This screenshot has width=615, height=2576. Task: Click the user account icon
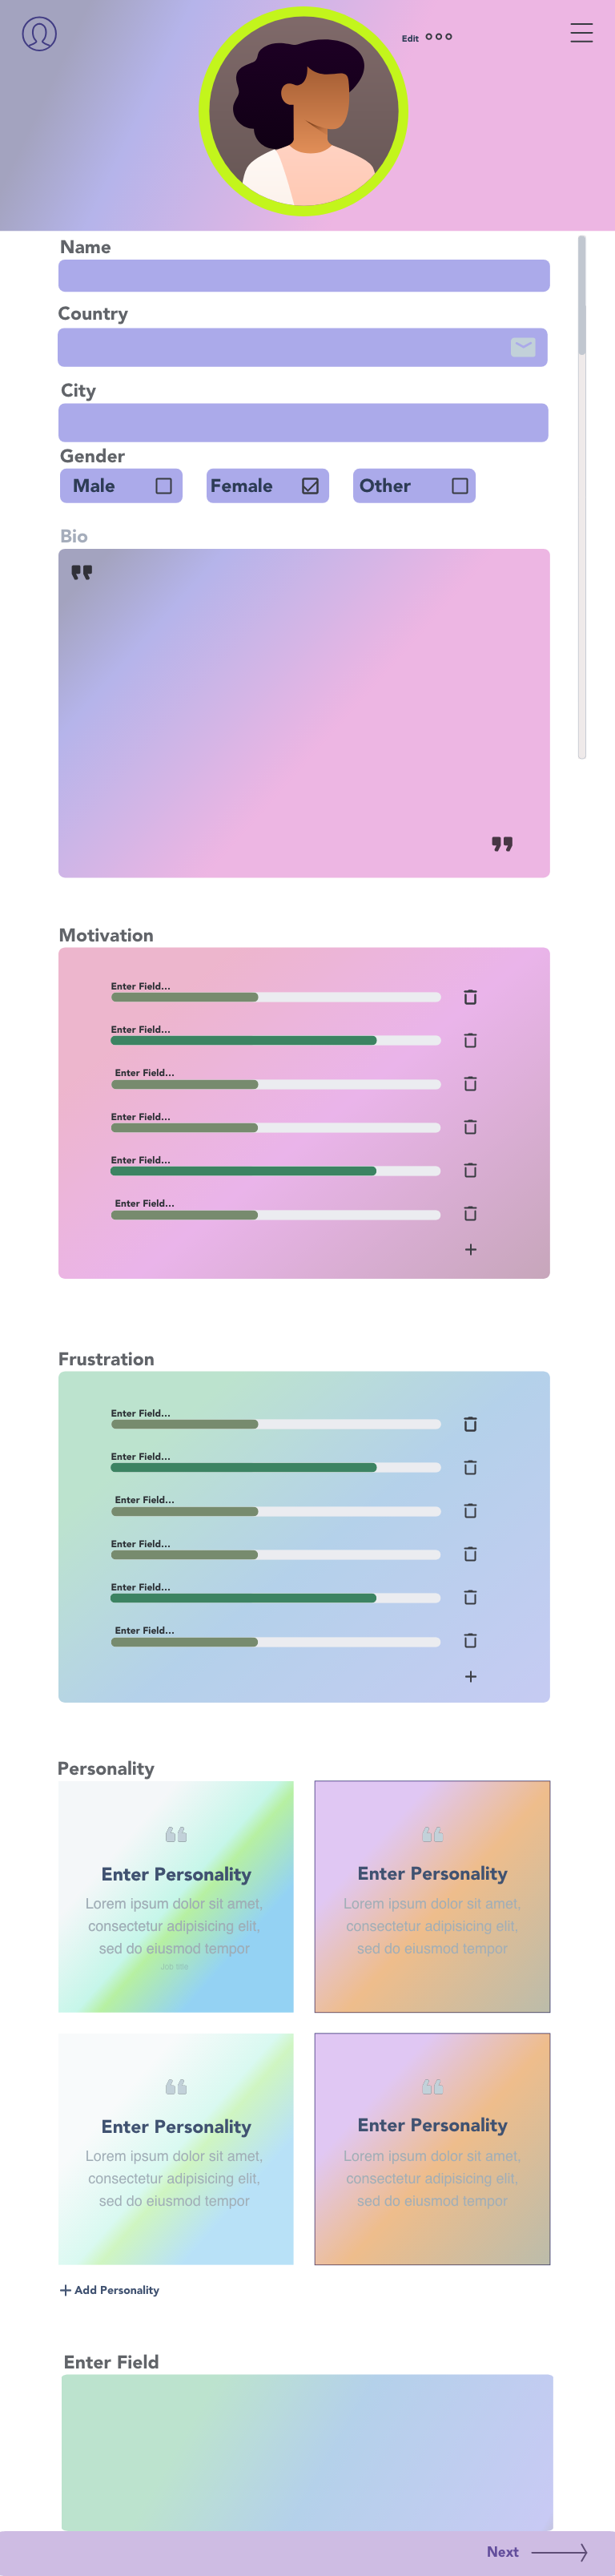point(39,34)
